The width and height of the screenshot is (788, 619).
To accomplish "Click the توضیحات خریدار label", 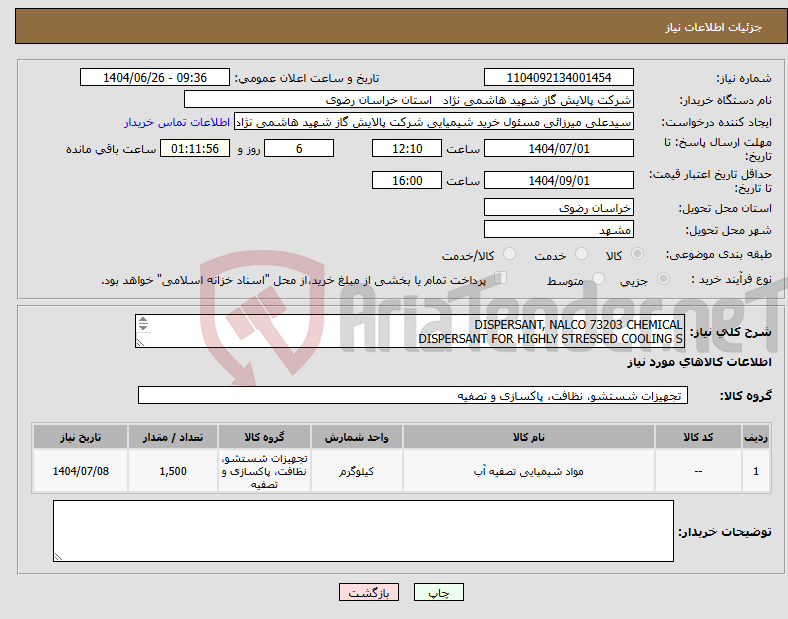I will coord(725,532).
